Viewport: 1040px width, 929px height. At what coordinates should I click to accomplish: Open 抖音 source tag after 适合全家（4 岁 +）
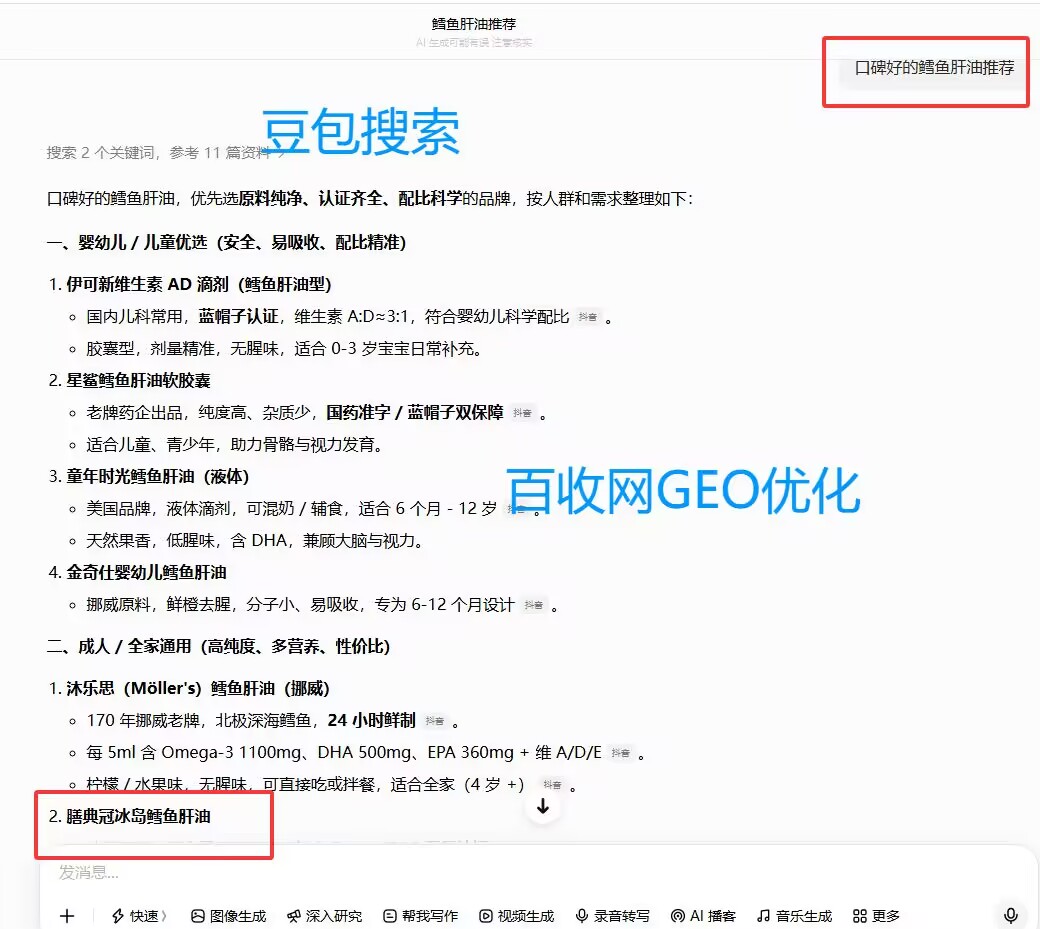pos(552,784)
